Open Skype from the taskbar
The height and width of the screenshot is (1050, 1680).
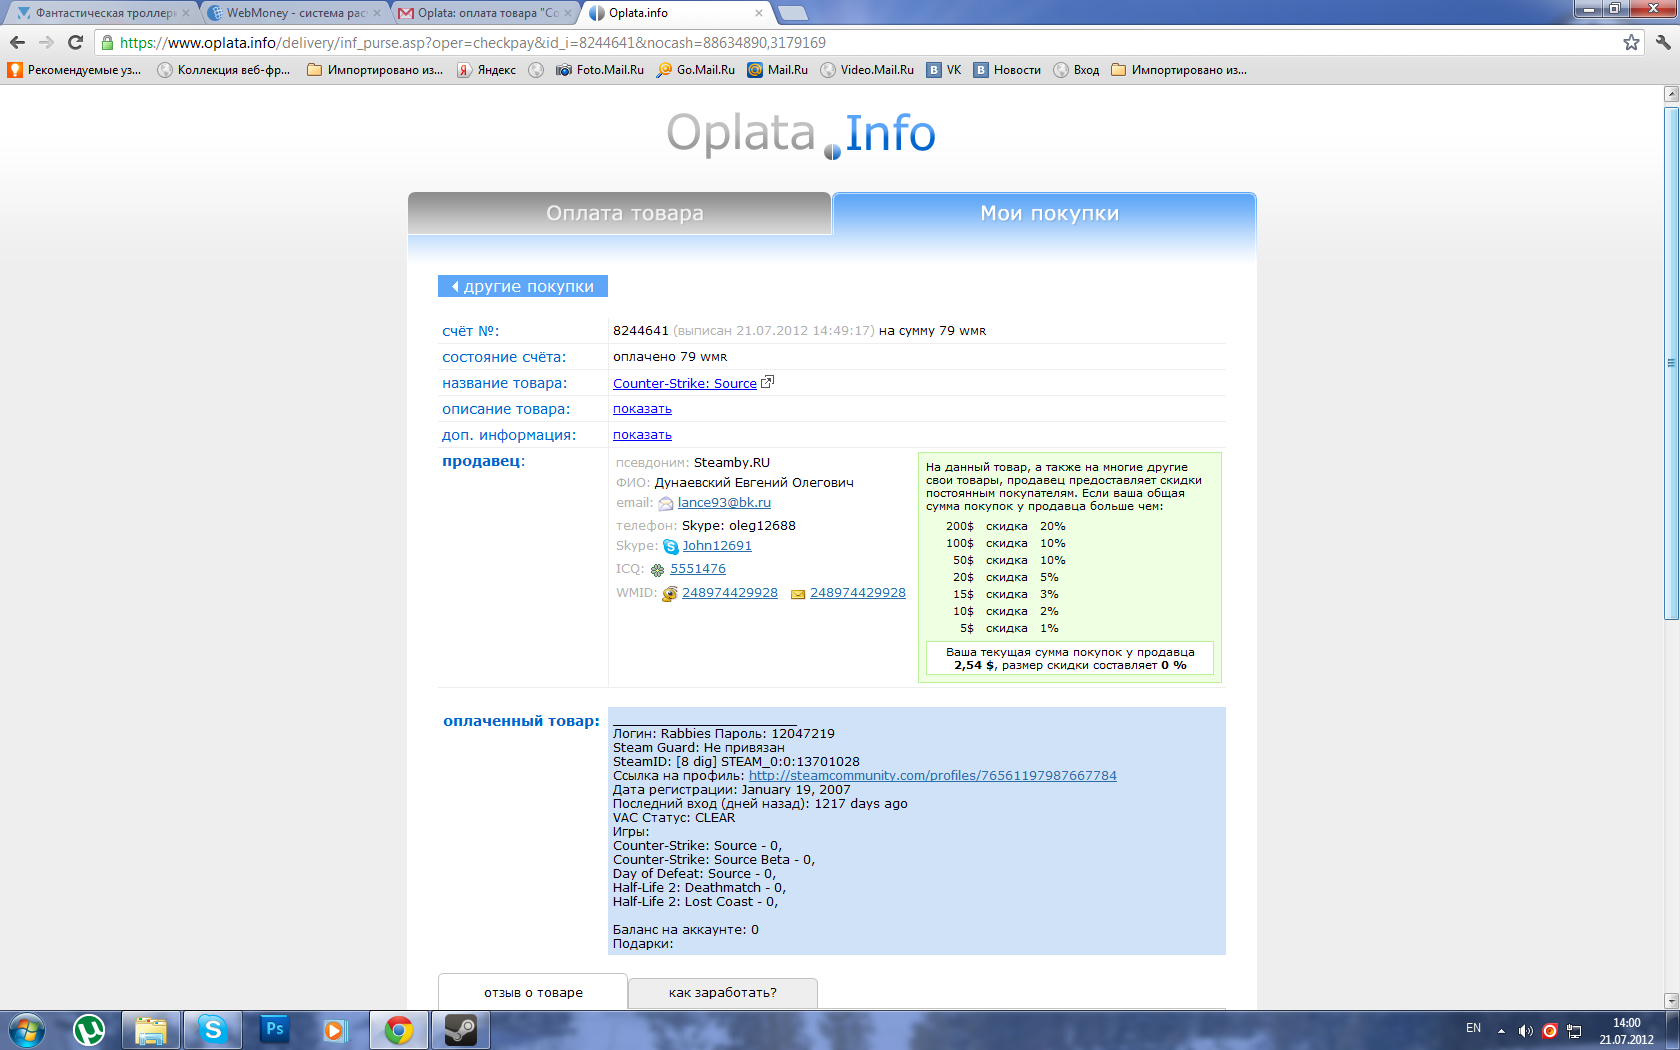coord(212,1029)
